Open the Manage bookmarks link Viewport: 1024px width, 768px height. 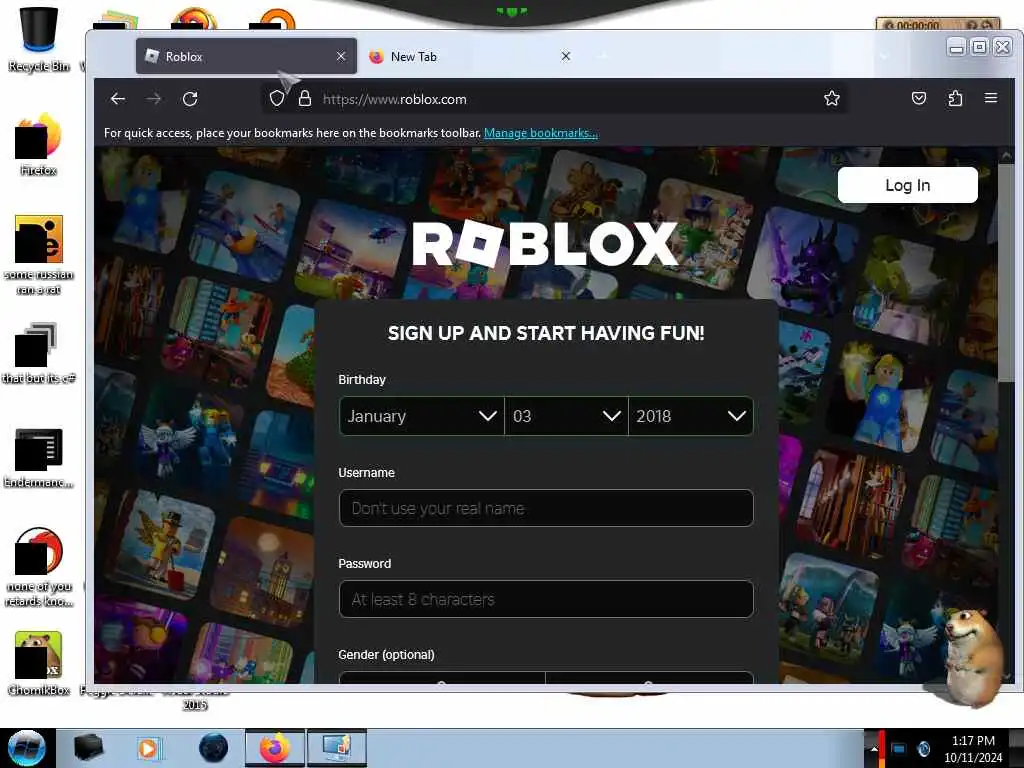pyautogui.click(x=541, y=133)
